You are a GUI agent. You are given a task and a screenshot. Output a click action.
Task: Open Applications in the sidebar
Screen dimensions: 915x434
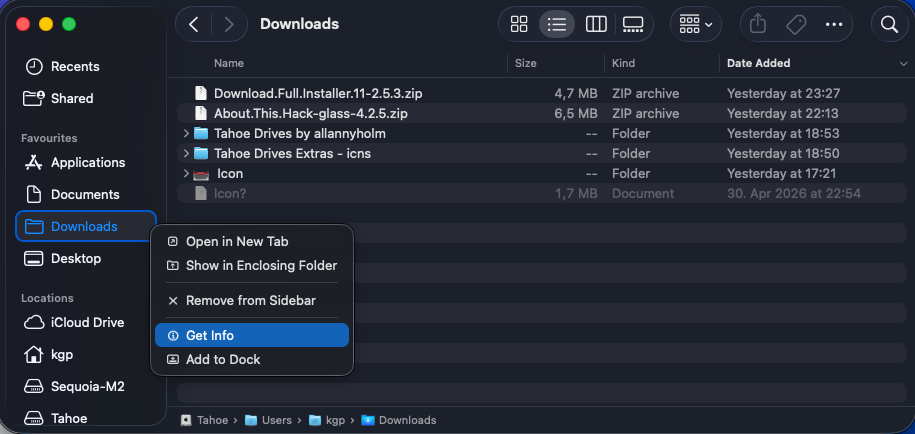click(x=75, y=162)
